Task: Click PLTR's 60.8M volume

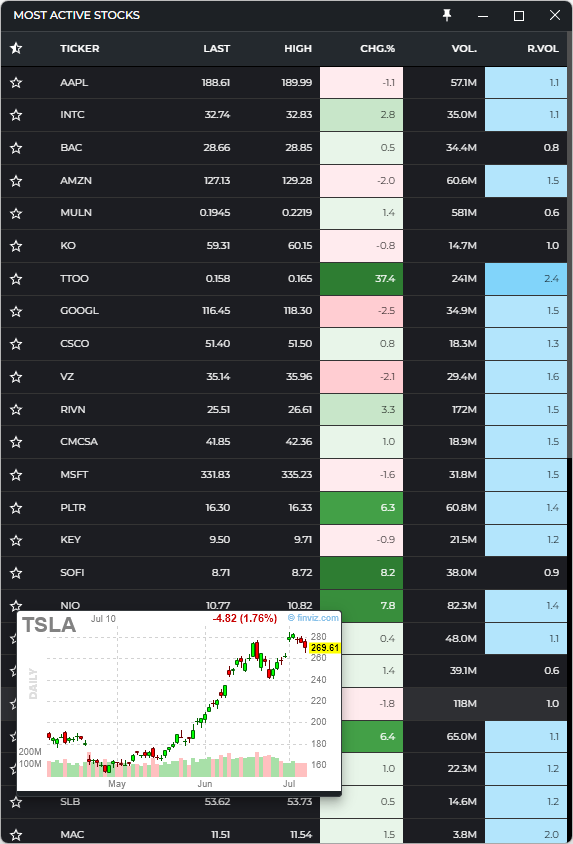Action: click(462, 508)
